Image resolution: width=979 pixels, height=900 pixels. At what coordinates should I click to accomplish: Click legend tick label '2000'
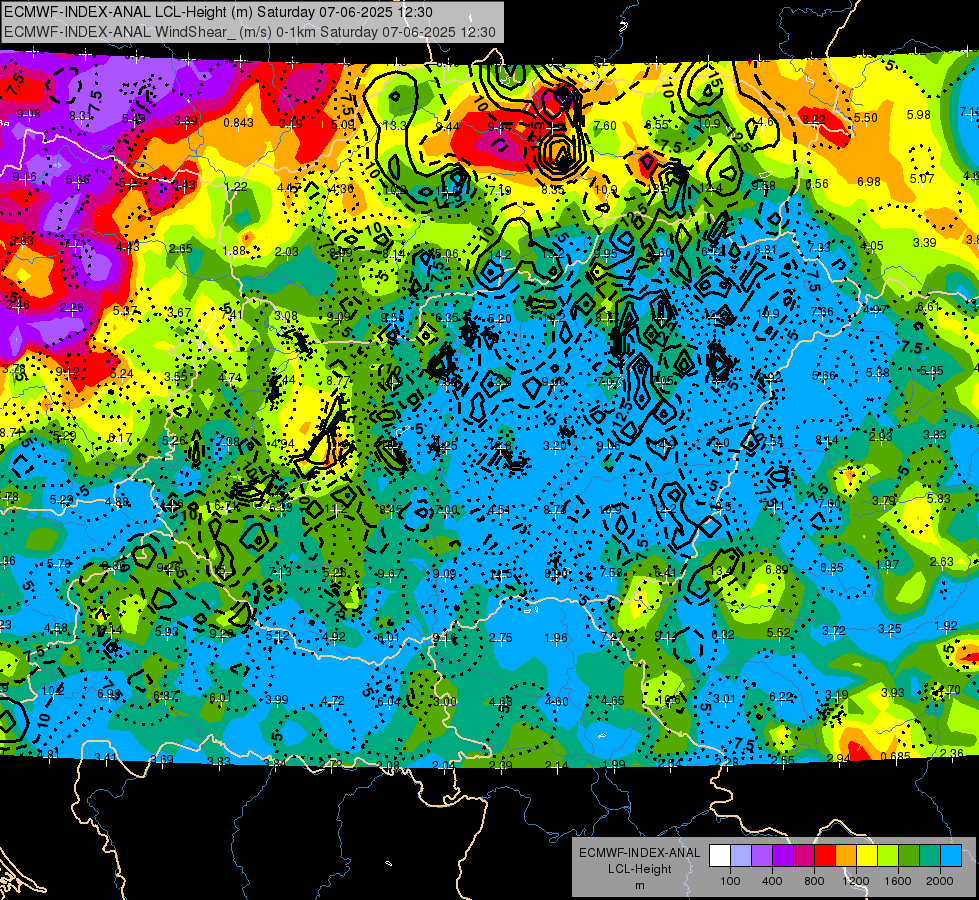(x=940, y=881)
